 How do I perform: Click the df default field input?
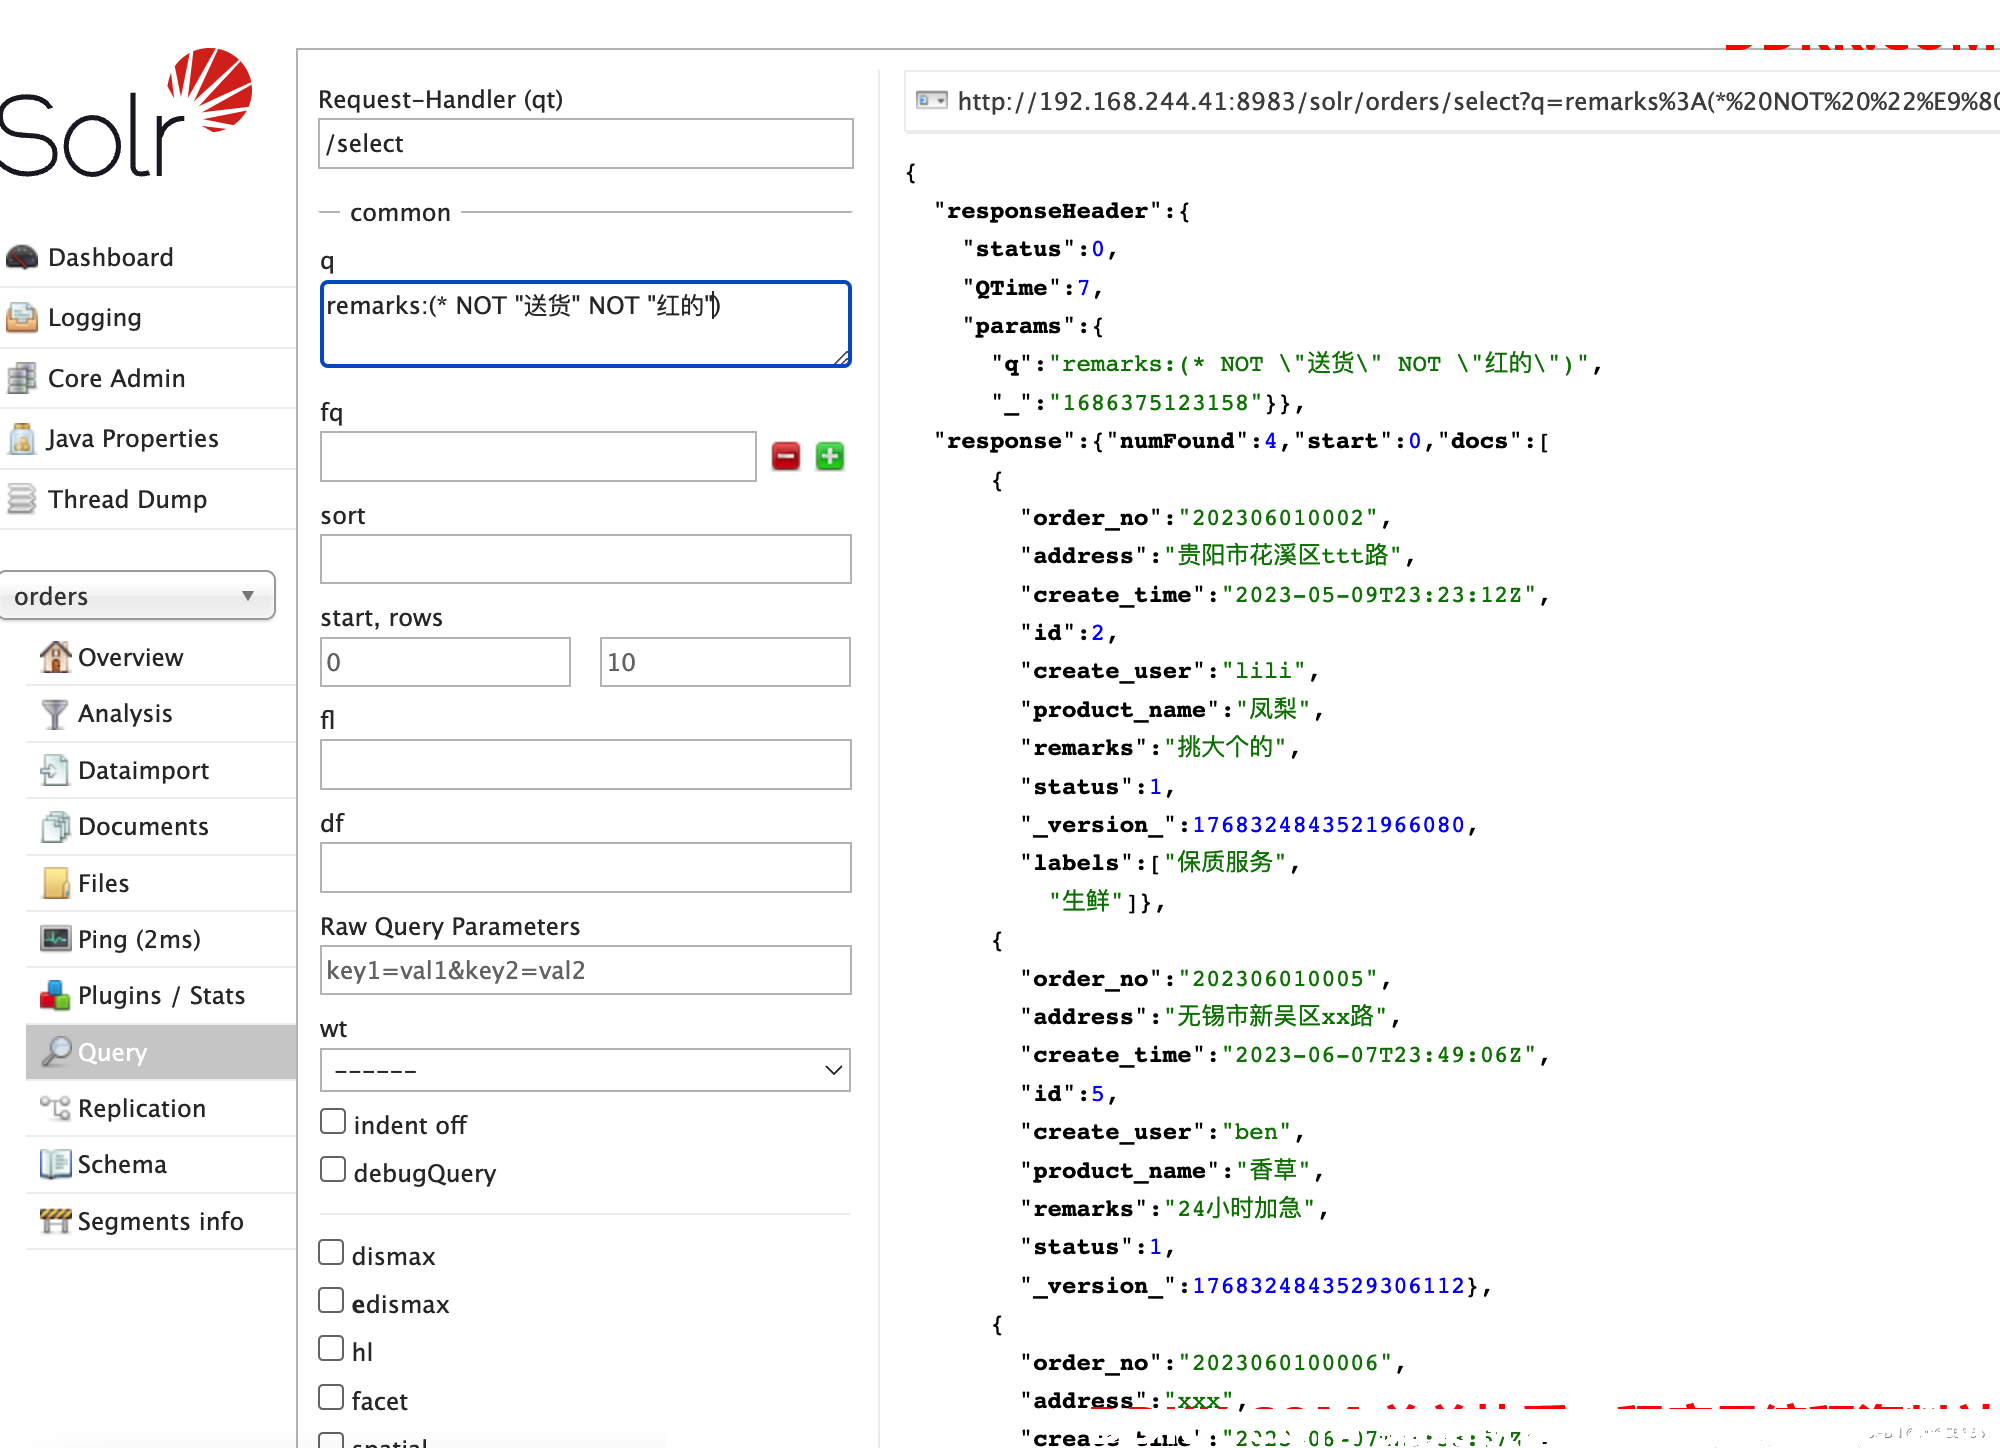[586, 868]
